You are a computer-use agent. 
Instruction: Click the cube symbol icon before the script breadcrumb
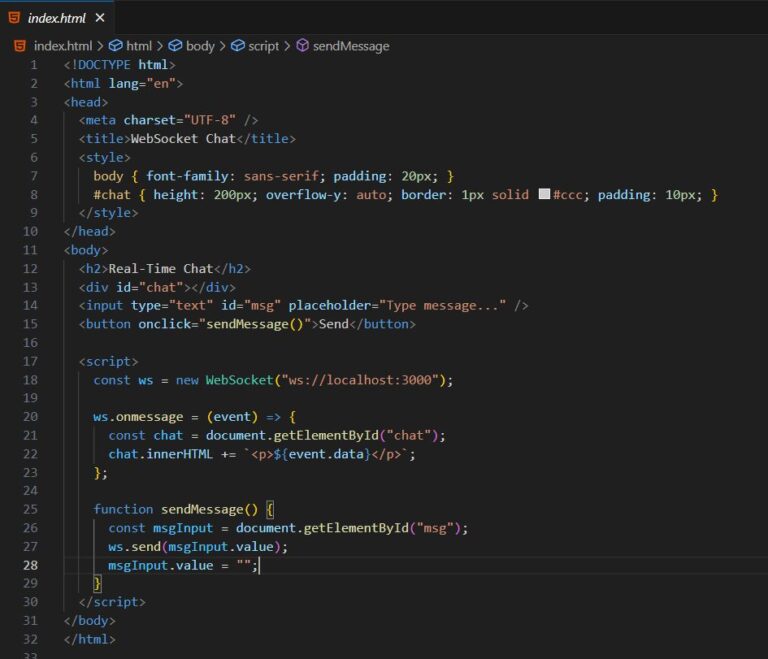click(238, 46)
